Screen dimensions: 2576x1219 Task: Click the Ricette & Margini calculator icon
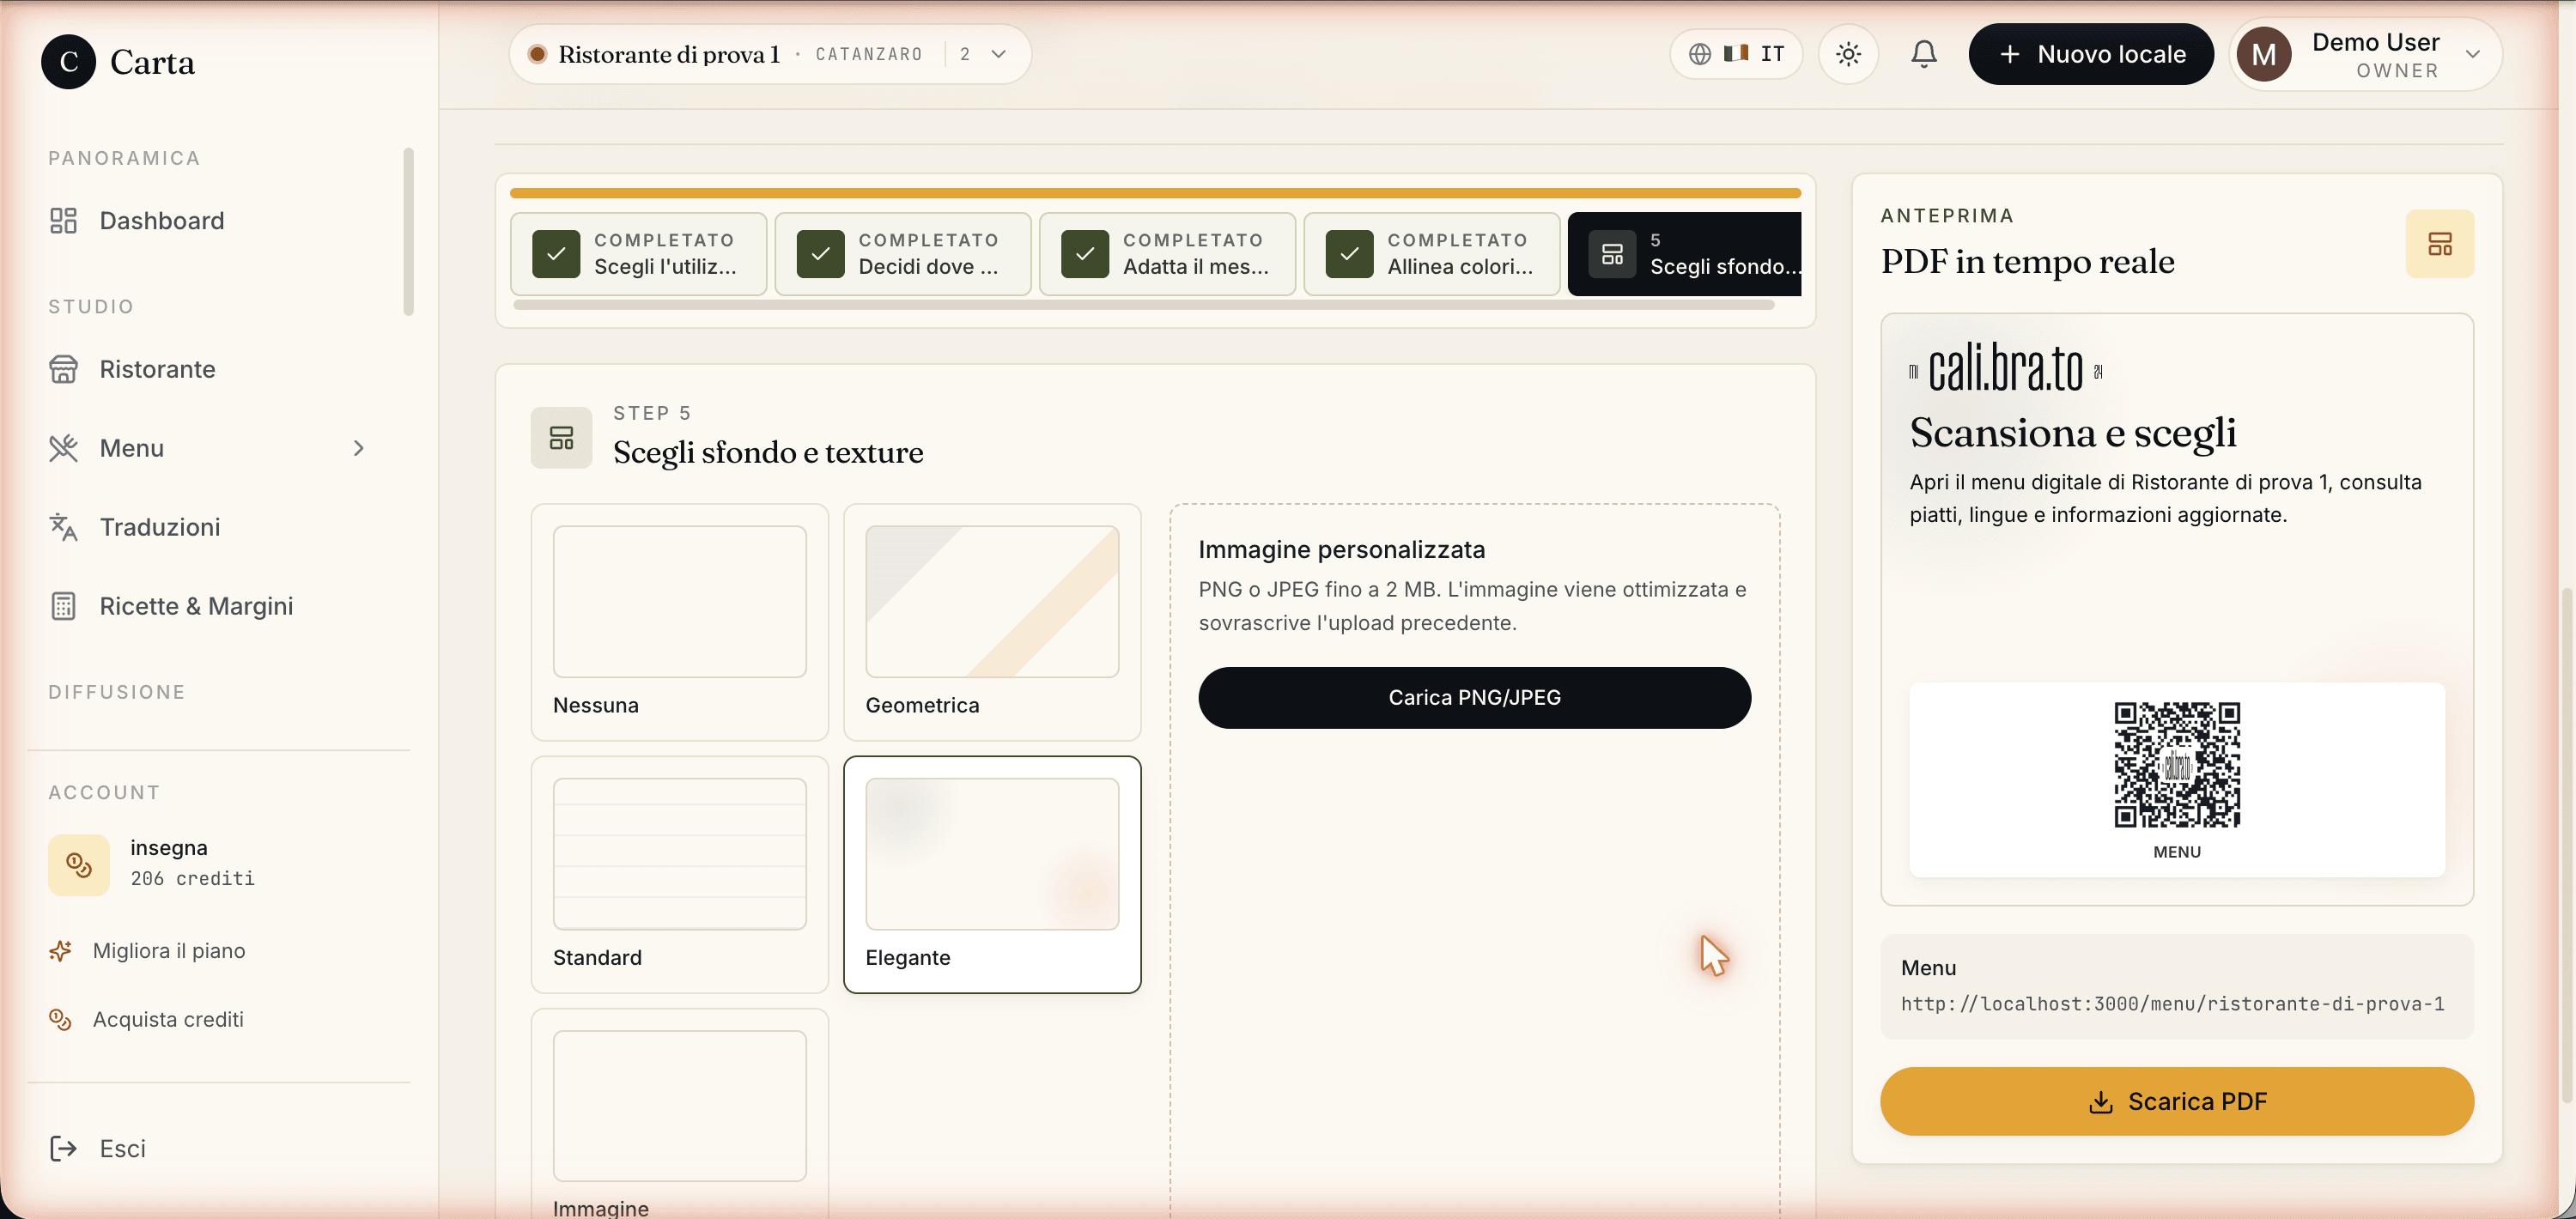63,606
